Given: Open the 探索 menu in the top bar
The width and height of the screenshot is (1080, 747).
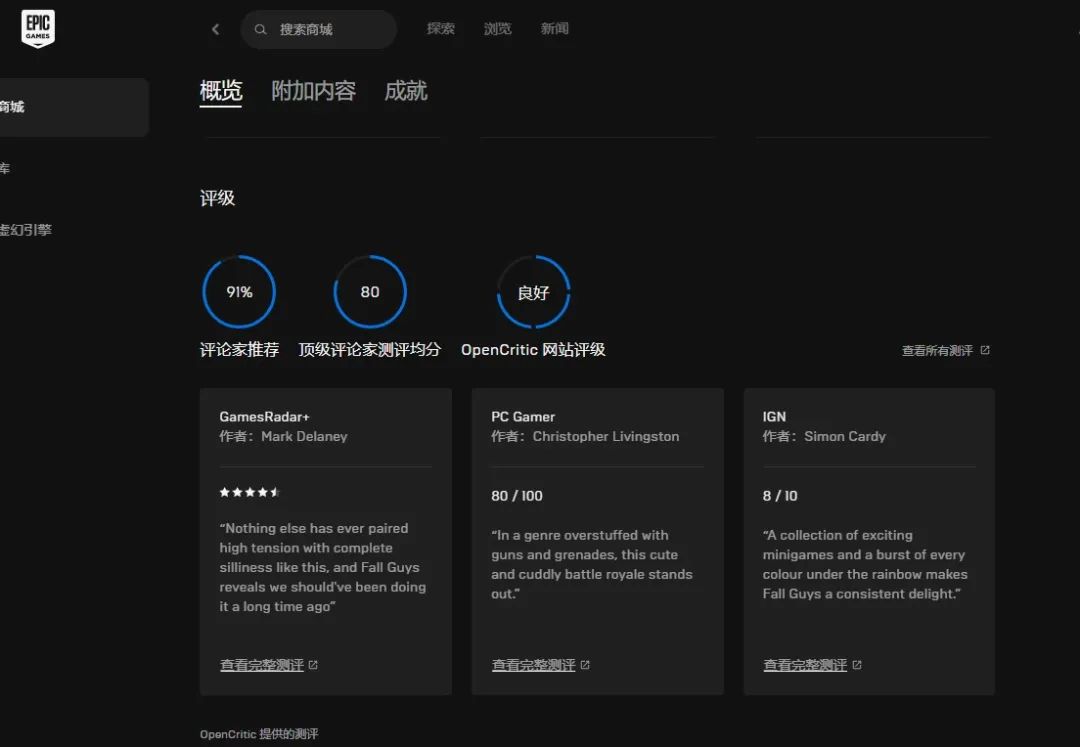Looking at the screenshot, I should tap(441, 29).
